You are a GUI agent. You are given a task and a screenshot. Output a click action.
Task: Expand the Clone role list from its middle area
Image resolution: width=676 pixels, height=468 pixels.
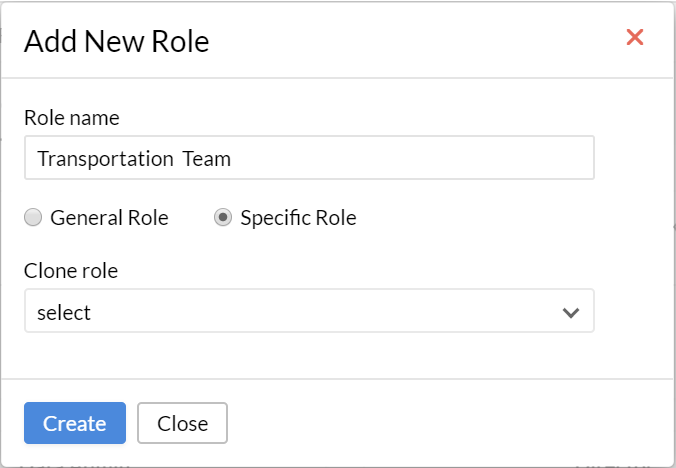[309, 311]
